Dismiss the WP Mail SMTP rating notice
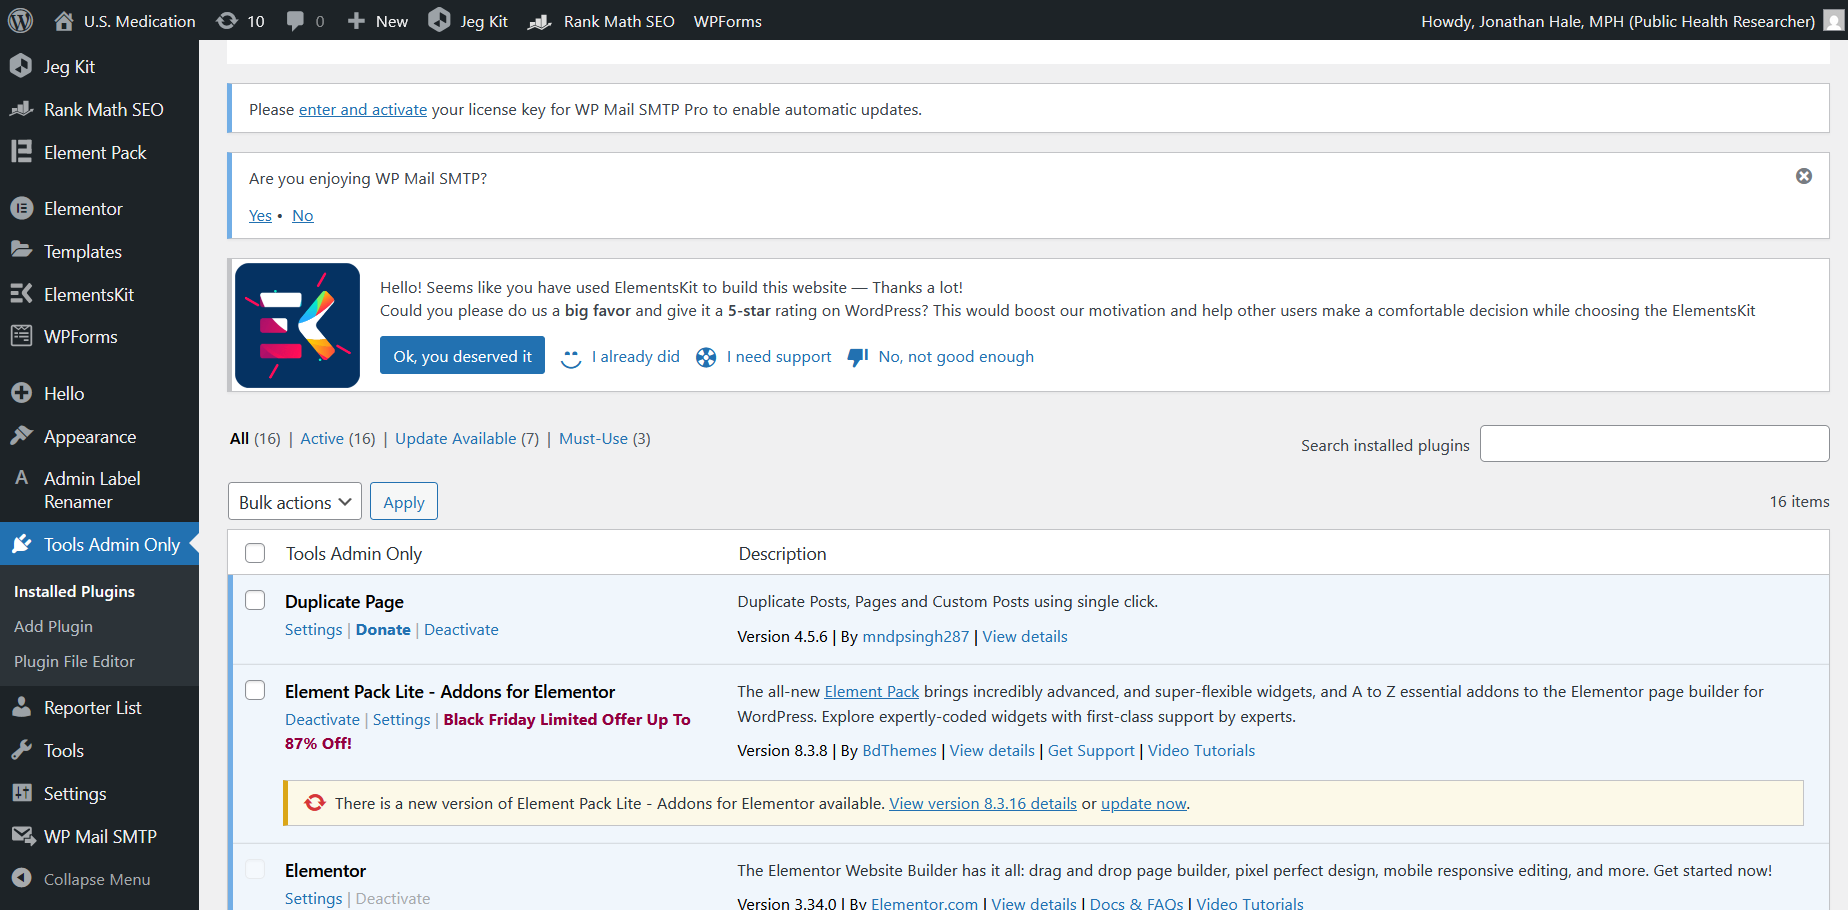Viewport: 1848px width, 910px height. [x=1803, y=176]
